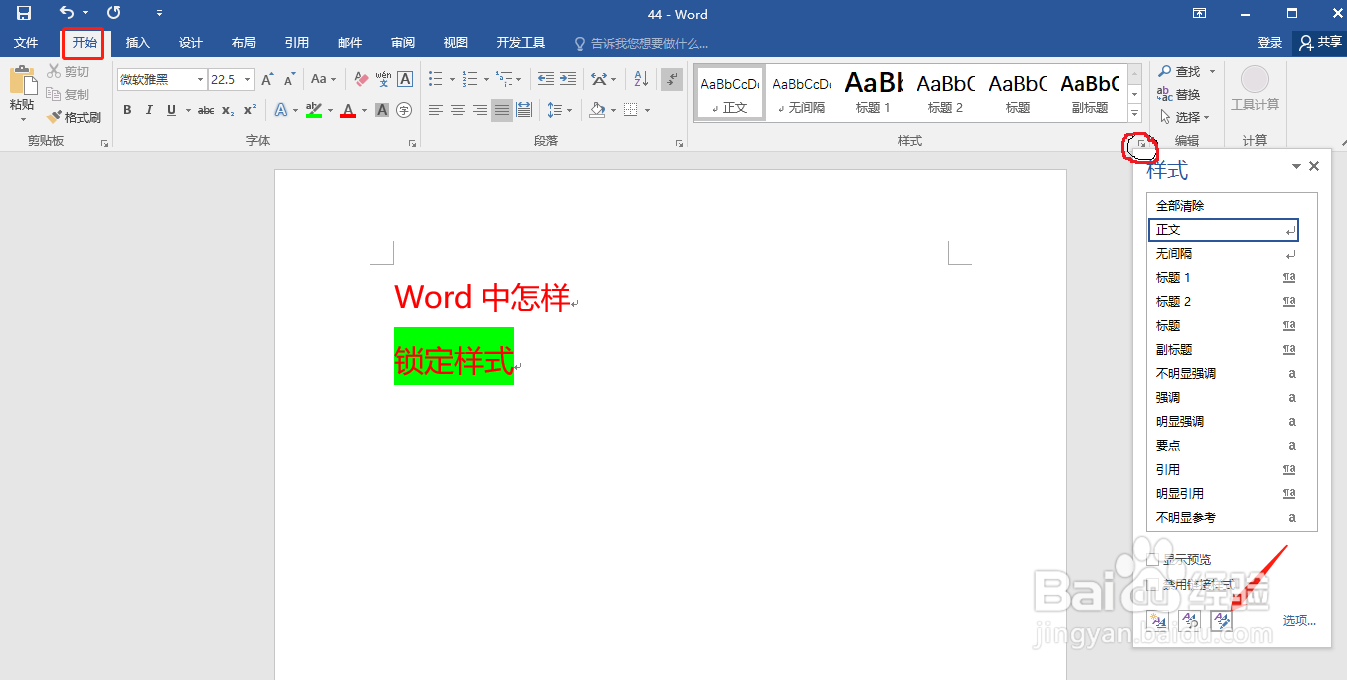Apply superscript formatting
The height and width of the screenshot is (680, 1347).
pyautogui.click(x=250, y=110)
